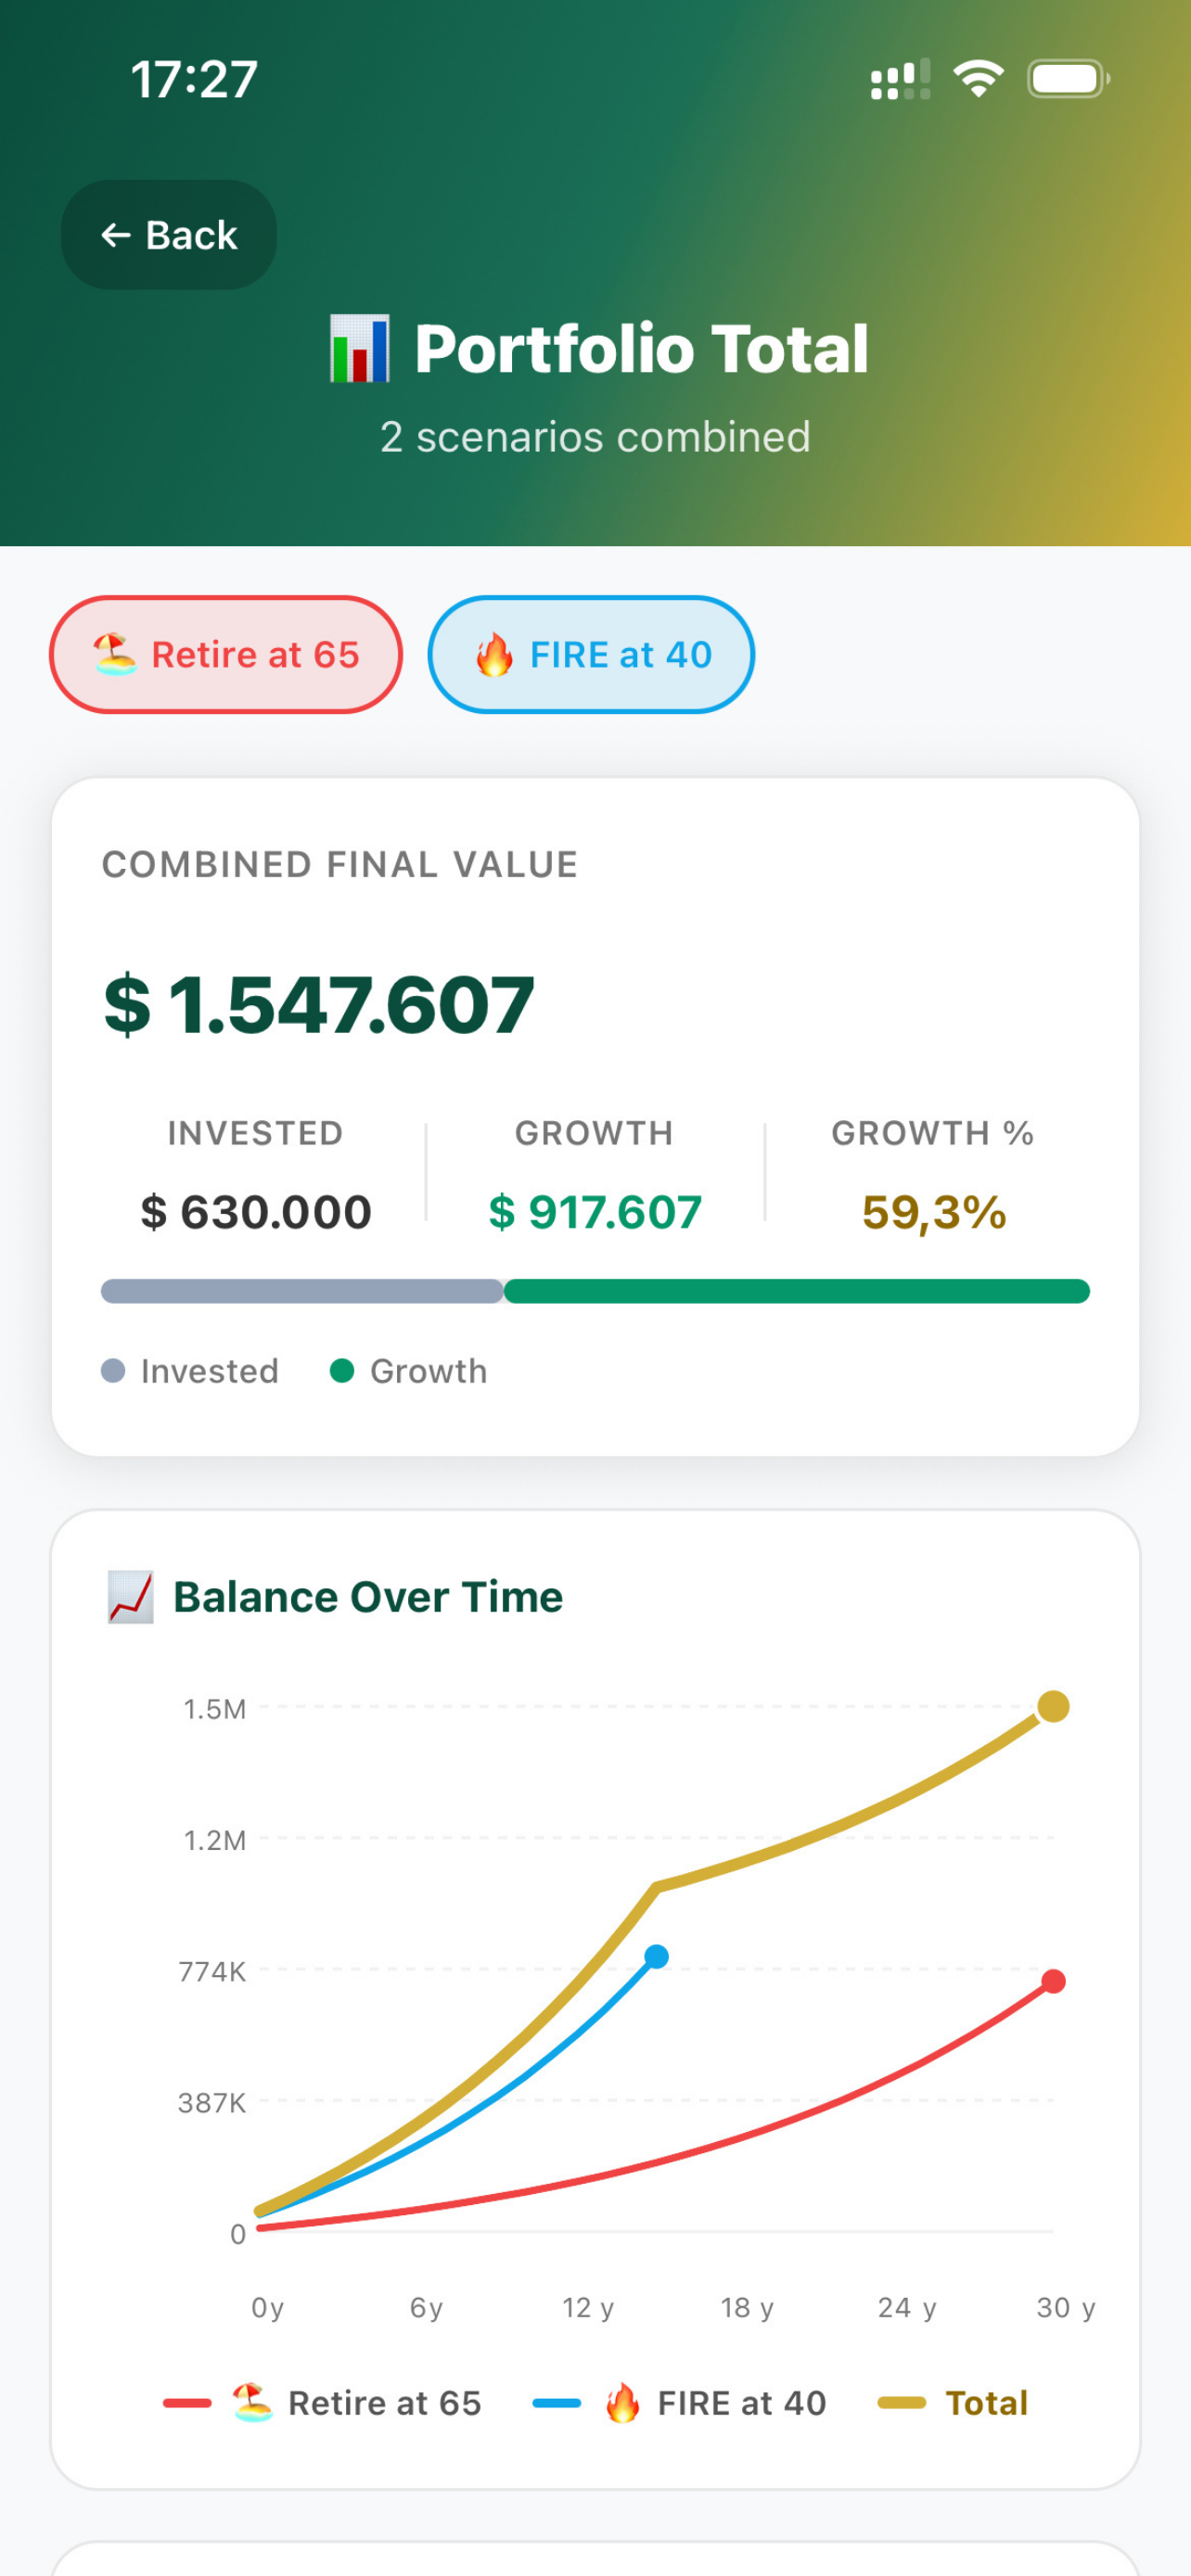Image resolution: width=1191 pixels, height=2576 pixels.
Task: Select the Growth $ 917.607 figure
Action: coord(595,1212)
